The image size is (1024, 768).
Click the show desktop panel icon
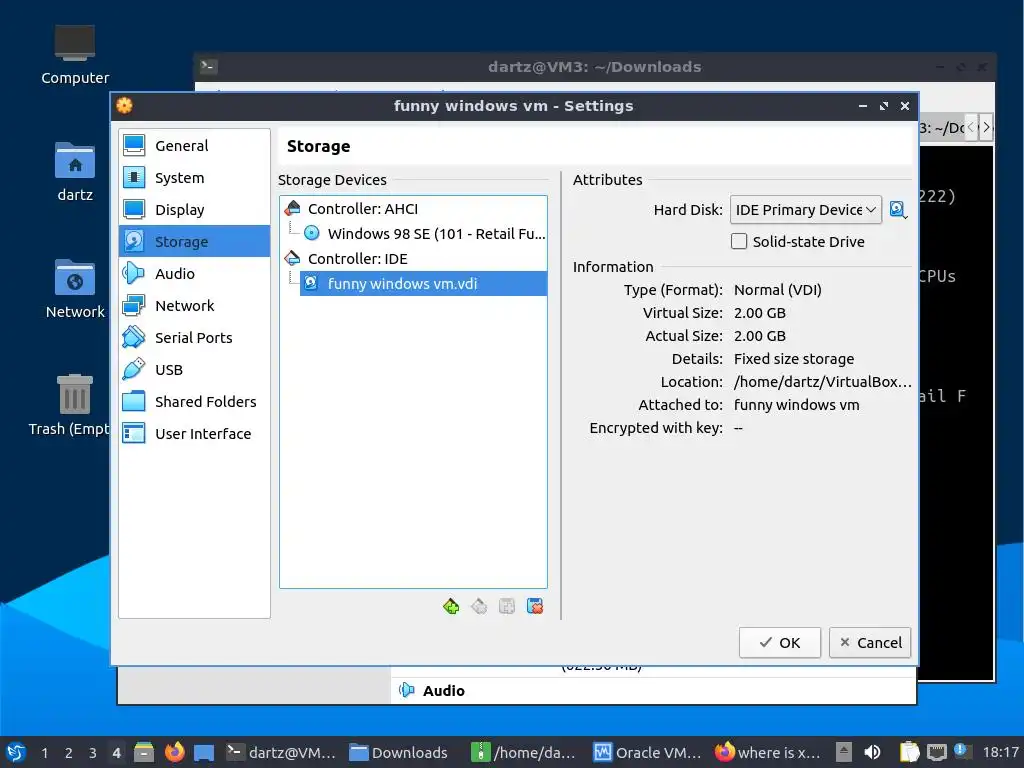(x=204, y=752)
